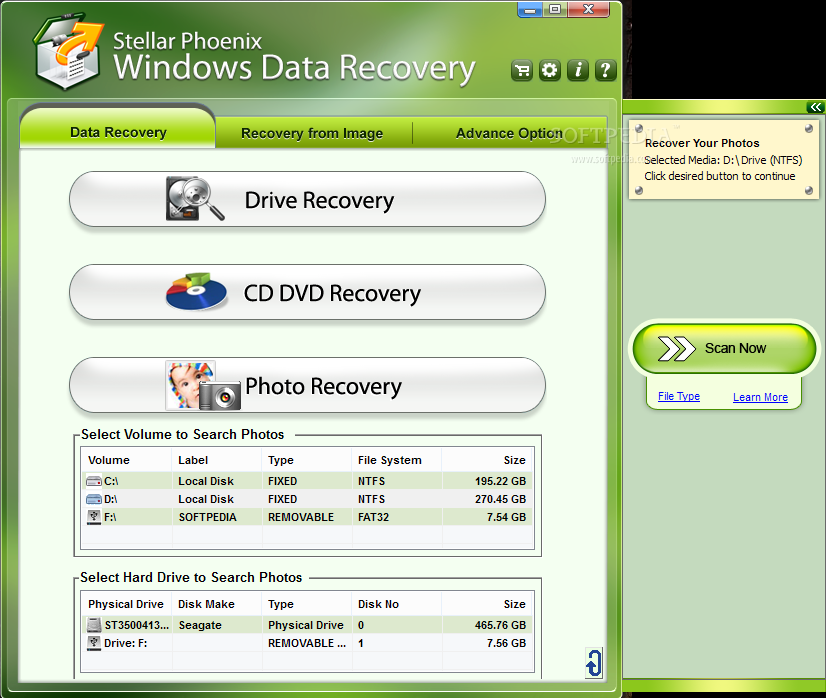Open help question mark icon
The width and height of the screenshot is (826, 698).
(606, 70)
